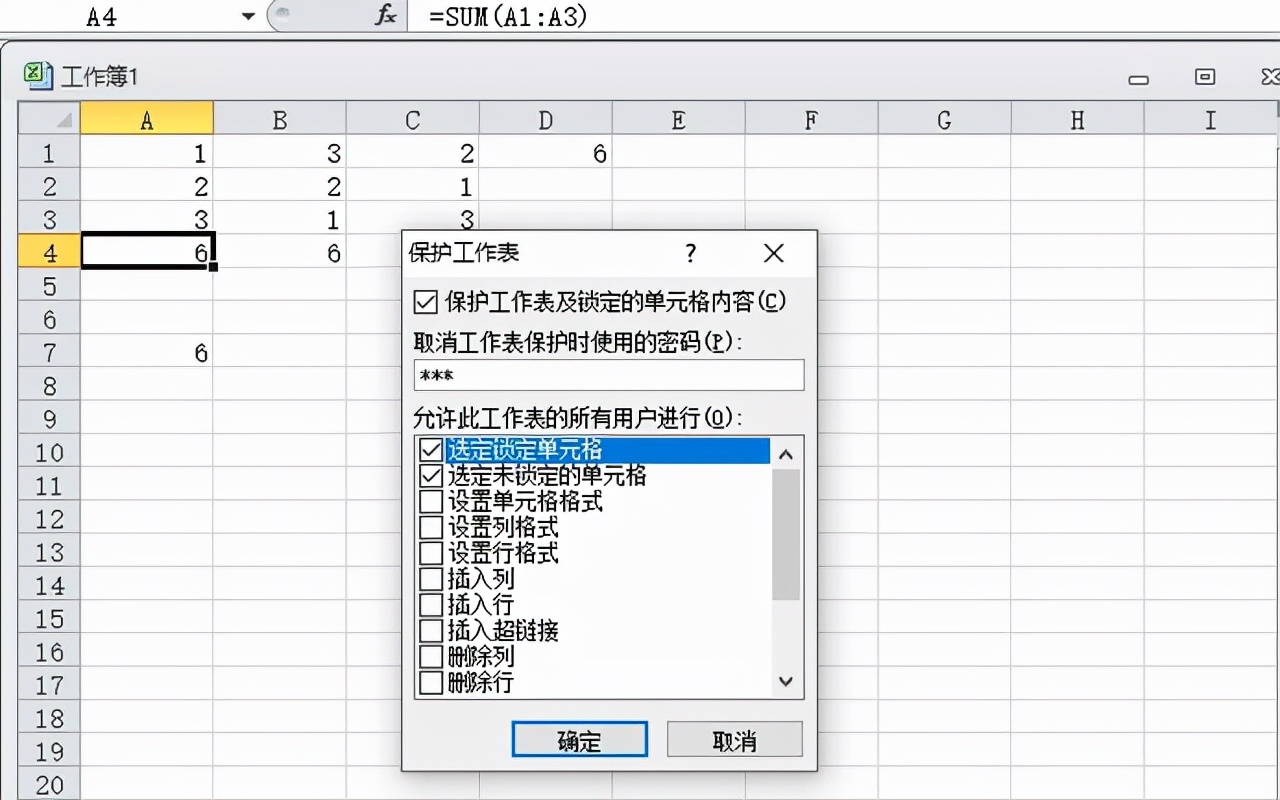Select column A header
The width and height of the screenshot is (1280, 800).
click(x=147, y=120)
